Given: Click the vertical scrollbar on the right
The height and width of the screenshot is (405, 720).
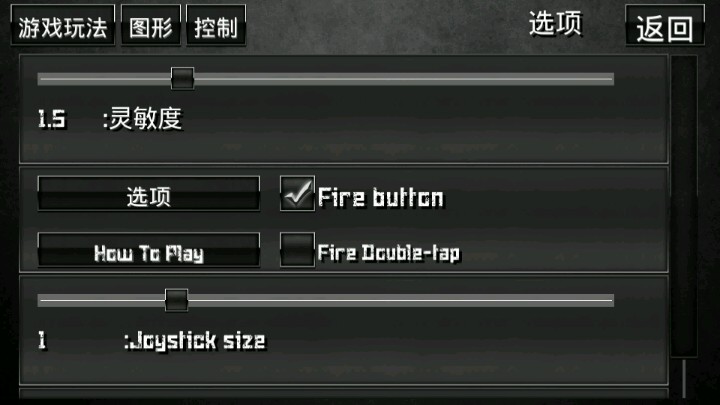Looking at the screenshot, I should pyautogui.click(x=684, y=207).
